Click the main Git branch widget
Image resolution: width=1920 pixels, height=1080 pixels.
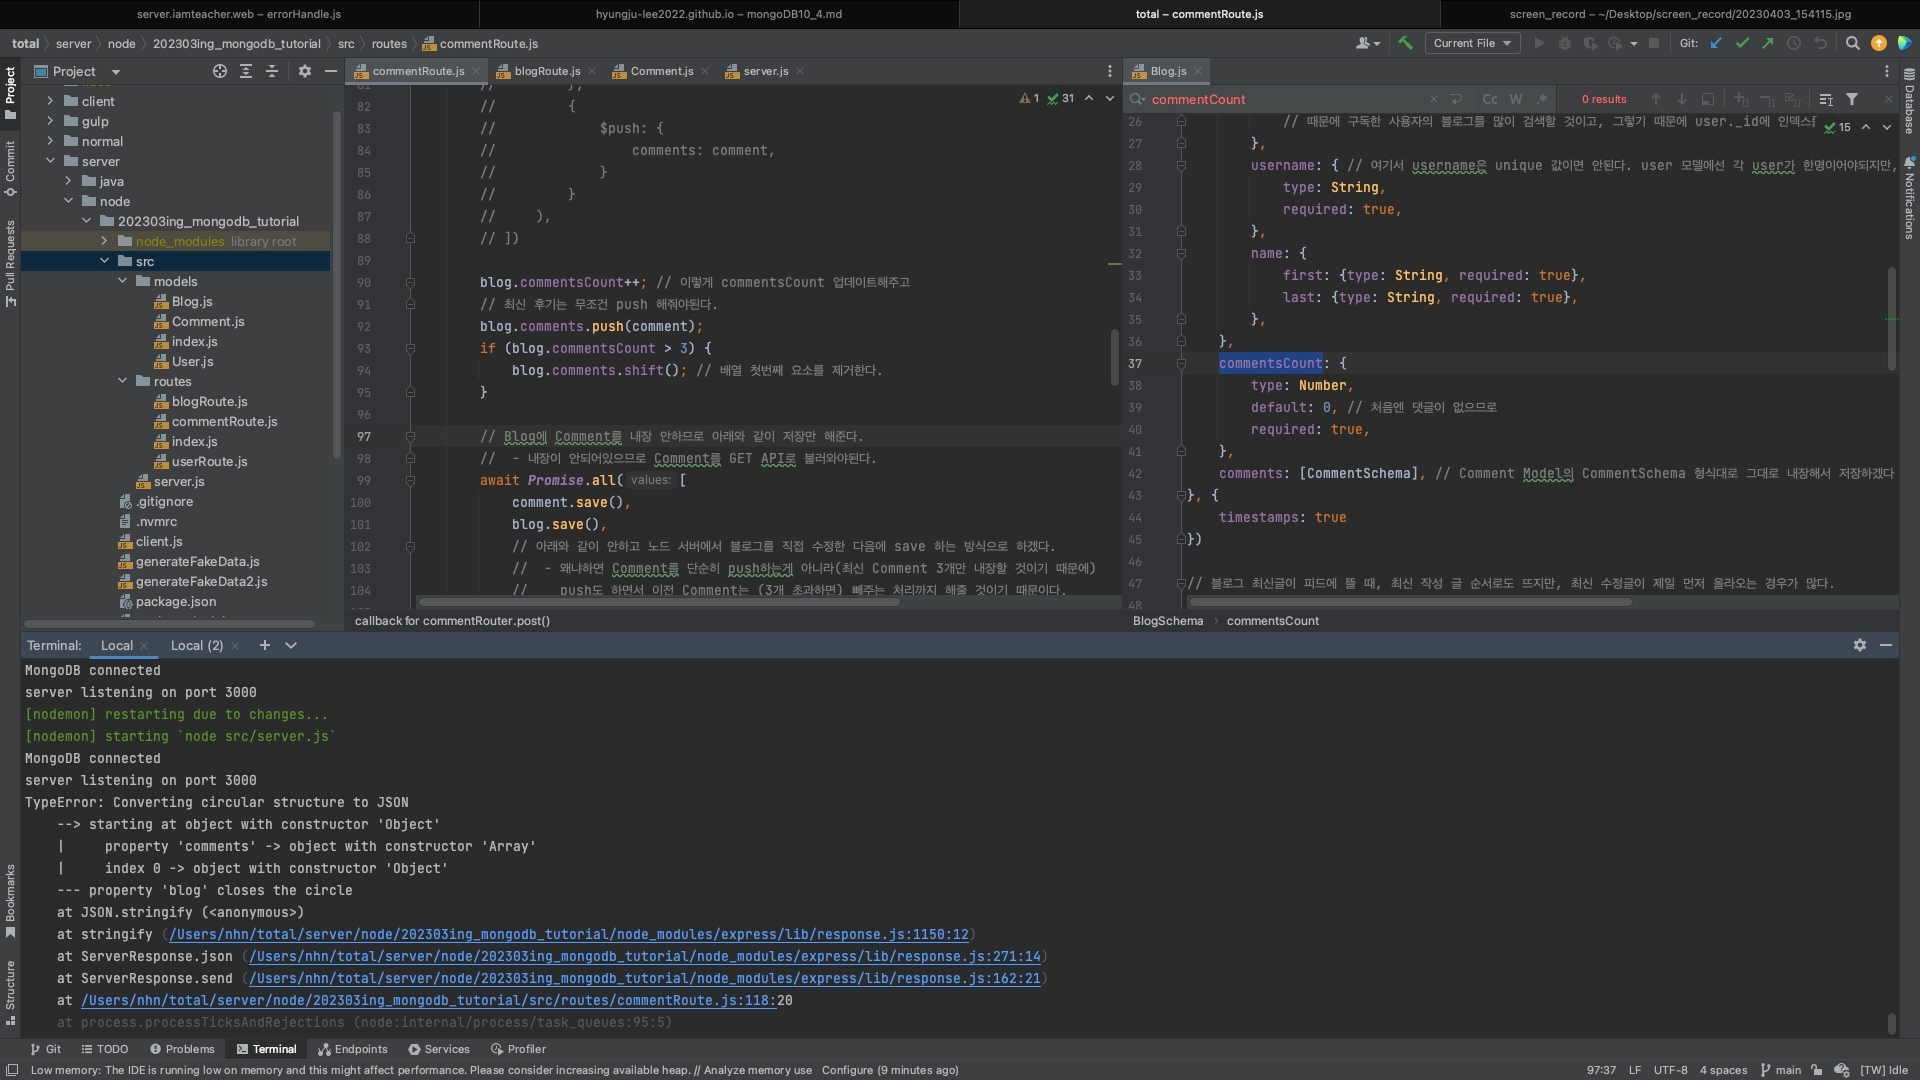[x=1781, y=1070]
